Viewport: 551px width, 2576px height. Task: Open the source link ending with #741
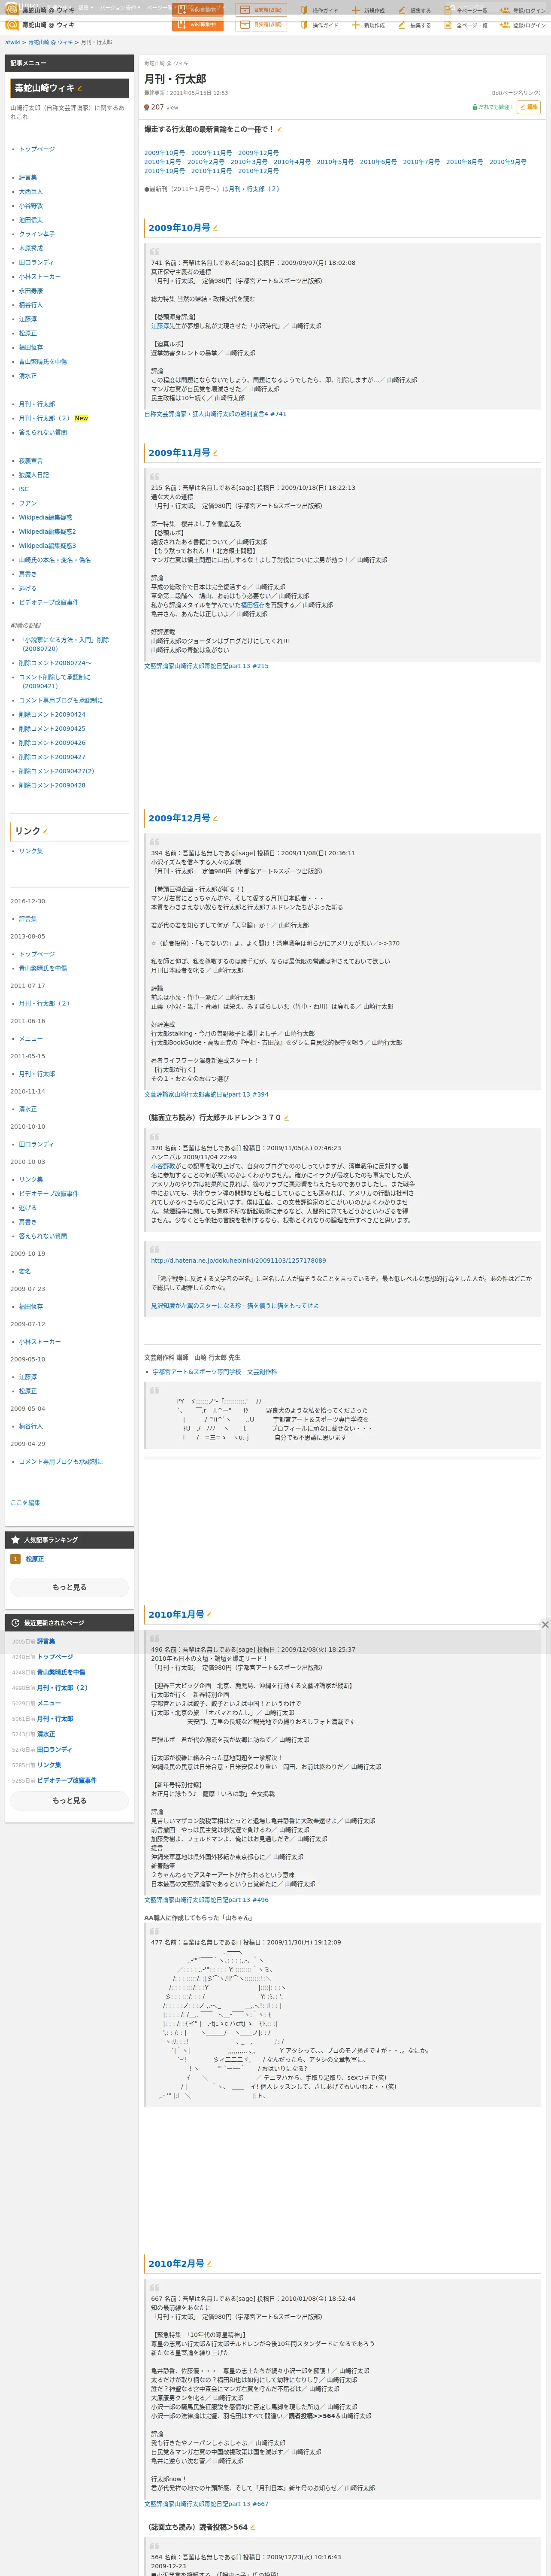click(215, 414)
